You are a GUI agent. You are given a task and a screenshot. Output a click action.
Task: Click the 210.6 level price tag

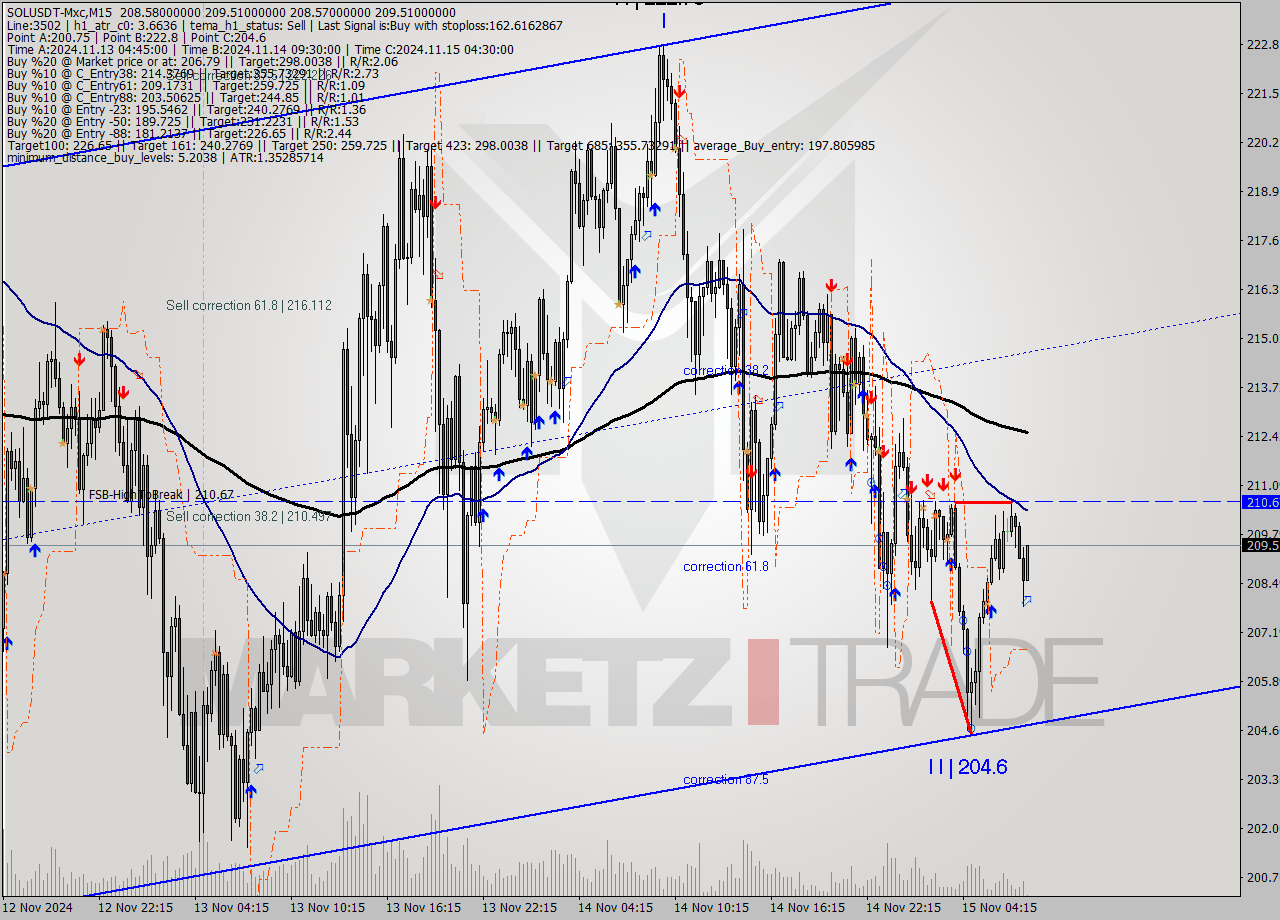[1260, 501]
